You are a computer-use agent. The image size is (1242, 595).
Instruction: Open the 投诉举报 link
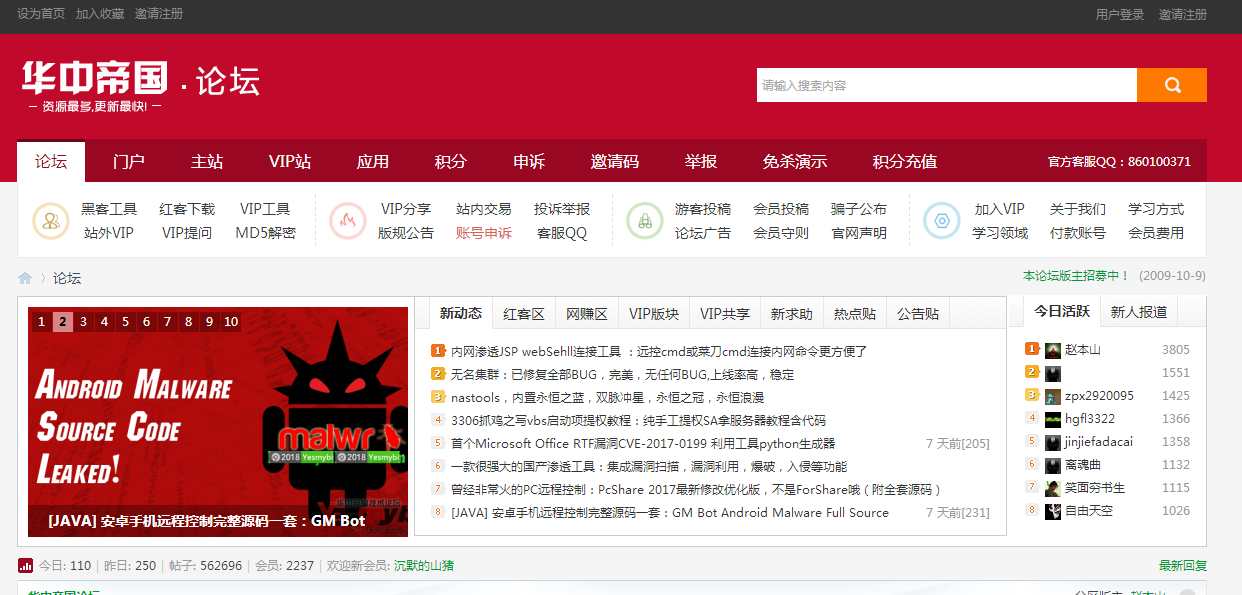point(562,209)
